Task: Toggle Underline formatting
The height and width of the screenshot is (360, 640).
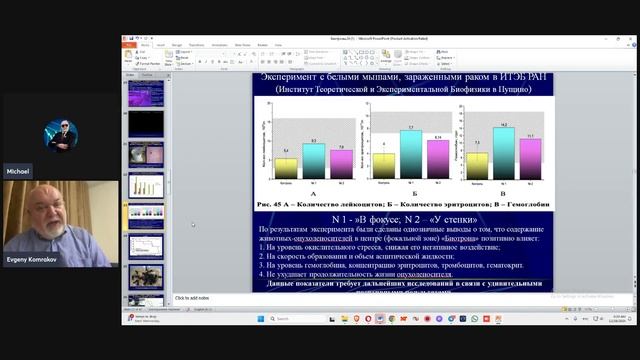Action: point(212,62)
